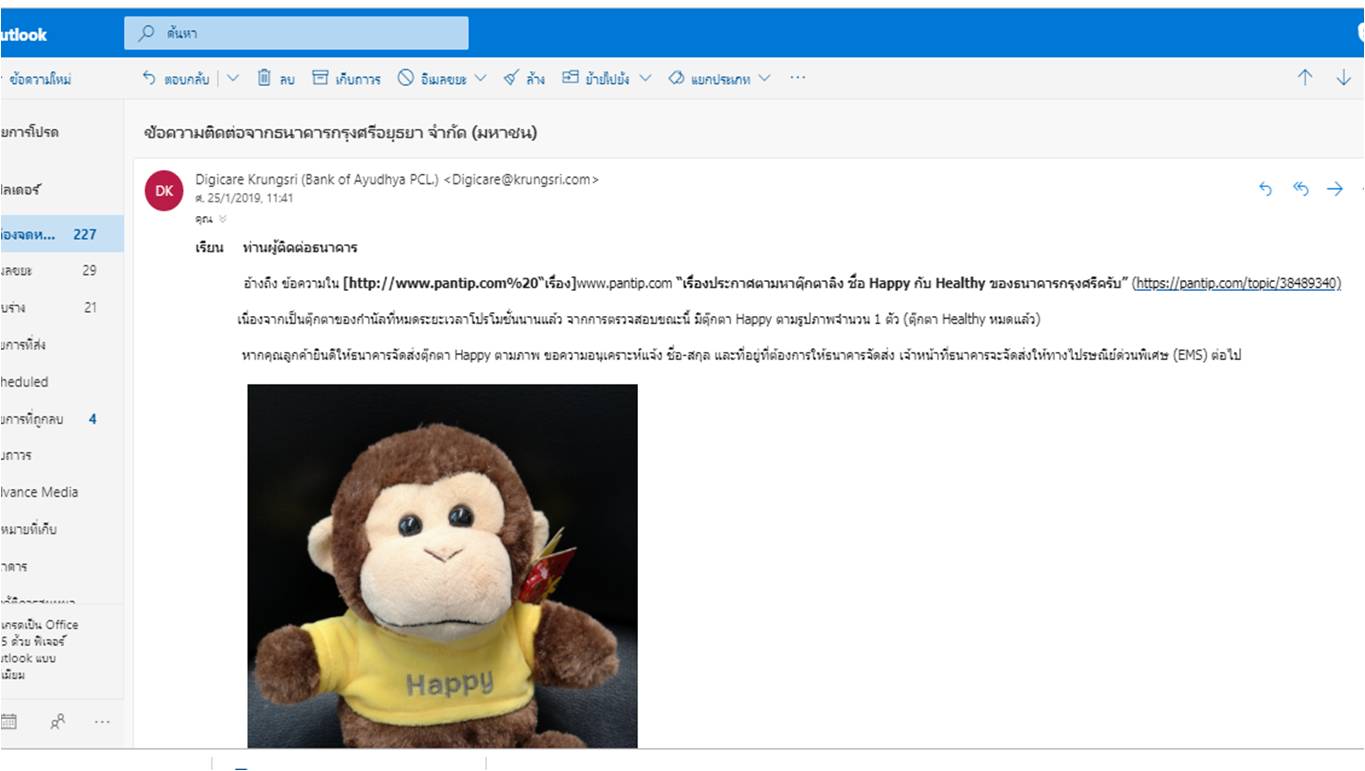Open the bottom-left more apps ellipsis
The height and width of the screenshot is (771, 1365).
point(102,721)
